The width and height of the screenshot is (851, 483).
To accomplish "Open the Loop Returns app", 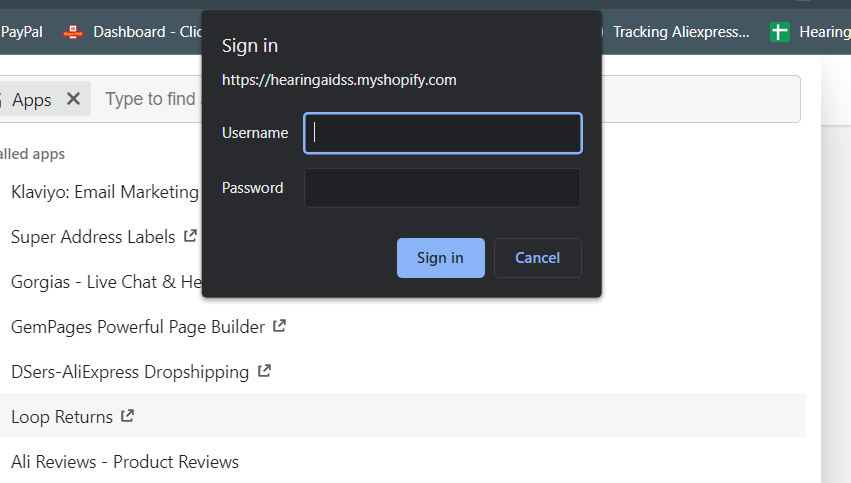I will click(62, 417).
